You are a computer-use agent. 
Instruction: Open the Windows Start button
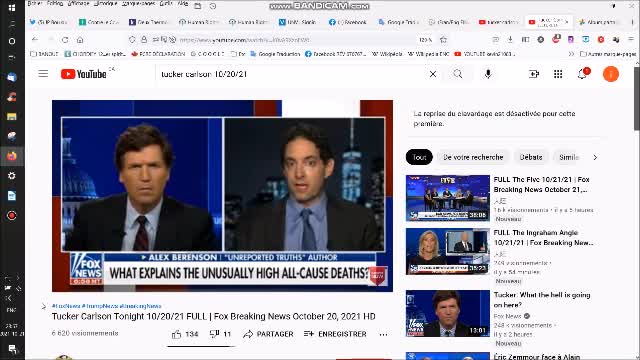pos(12,8)
